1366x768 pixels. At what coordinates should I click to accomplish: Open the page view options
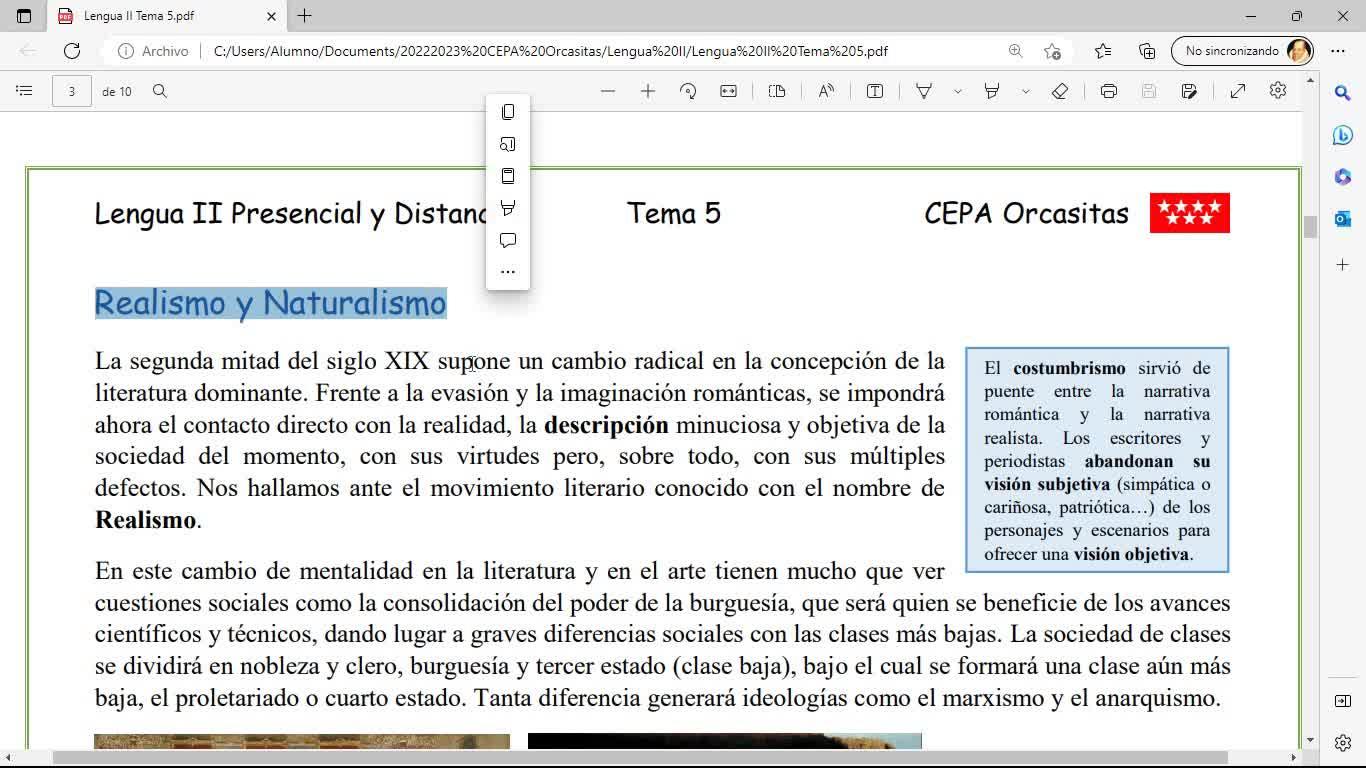click(777, 91)
